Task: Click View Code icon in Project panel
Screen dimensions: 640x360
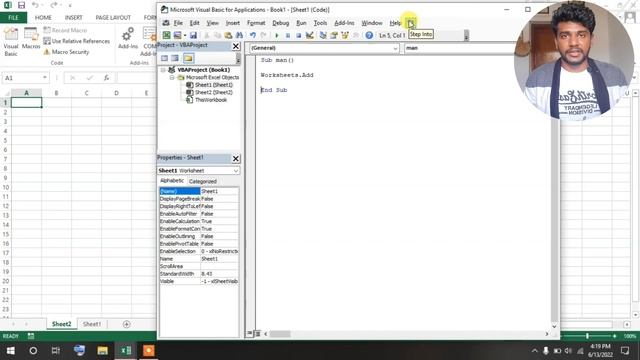Action: click(164, 58)
